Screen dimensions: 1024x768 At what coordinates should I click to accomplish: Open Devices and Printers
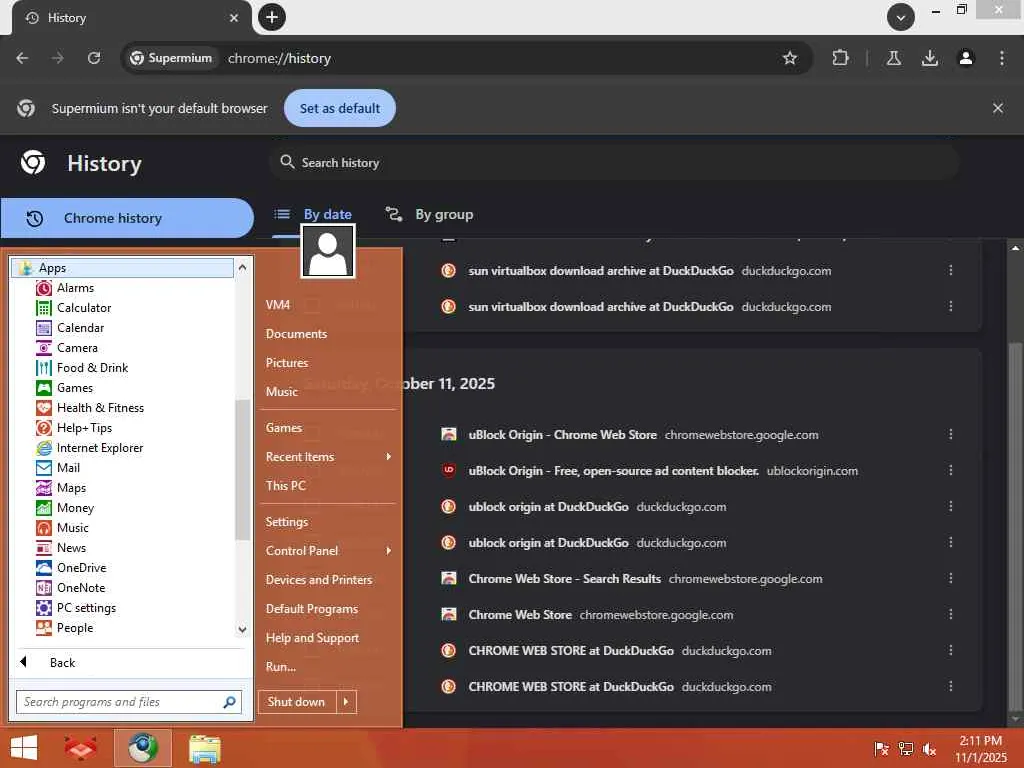click(319, 579)
